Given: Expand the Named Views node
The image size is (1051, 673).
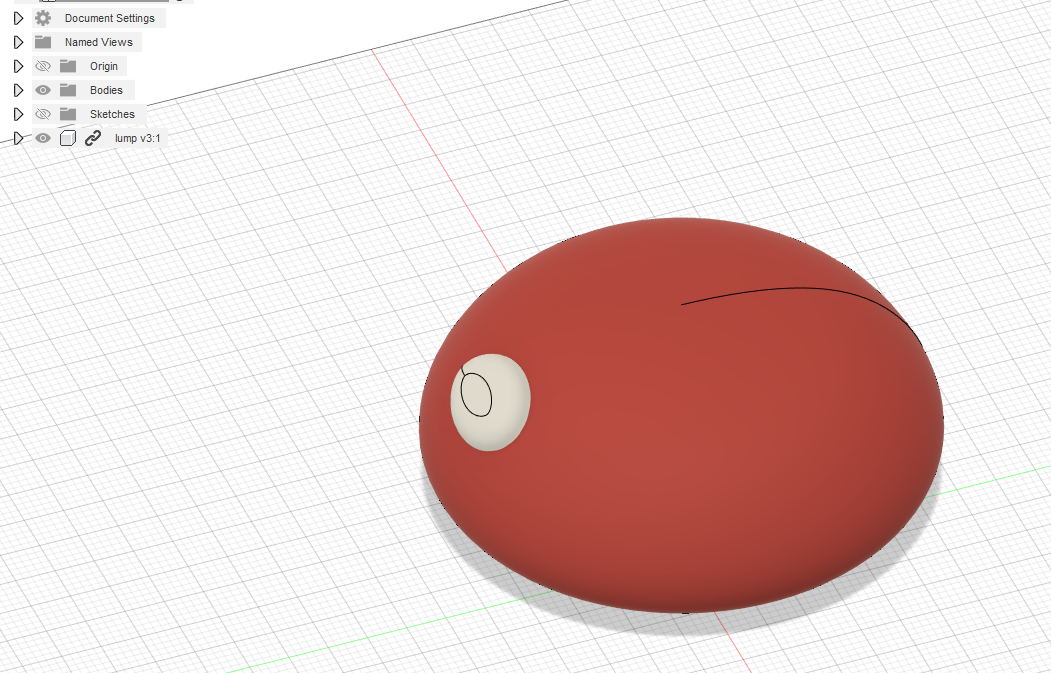Looking at the screenshot, I should 19,42.
